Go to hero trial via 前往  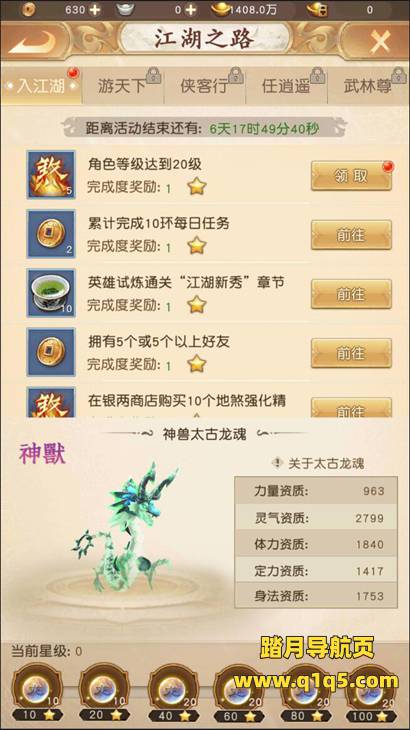[x=351, y=294]
